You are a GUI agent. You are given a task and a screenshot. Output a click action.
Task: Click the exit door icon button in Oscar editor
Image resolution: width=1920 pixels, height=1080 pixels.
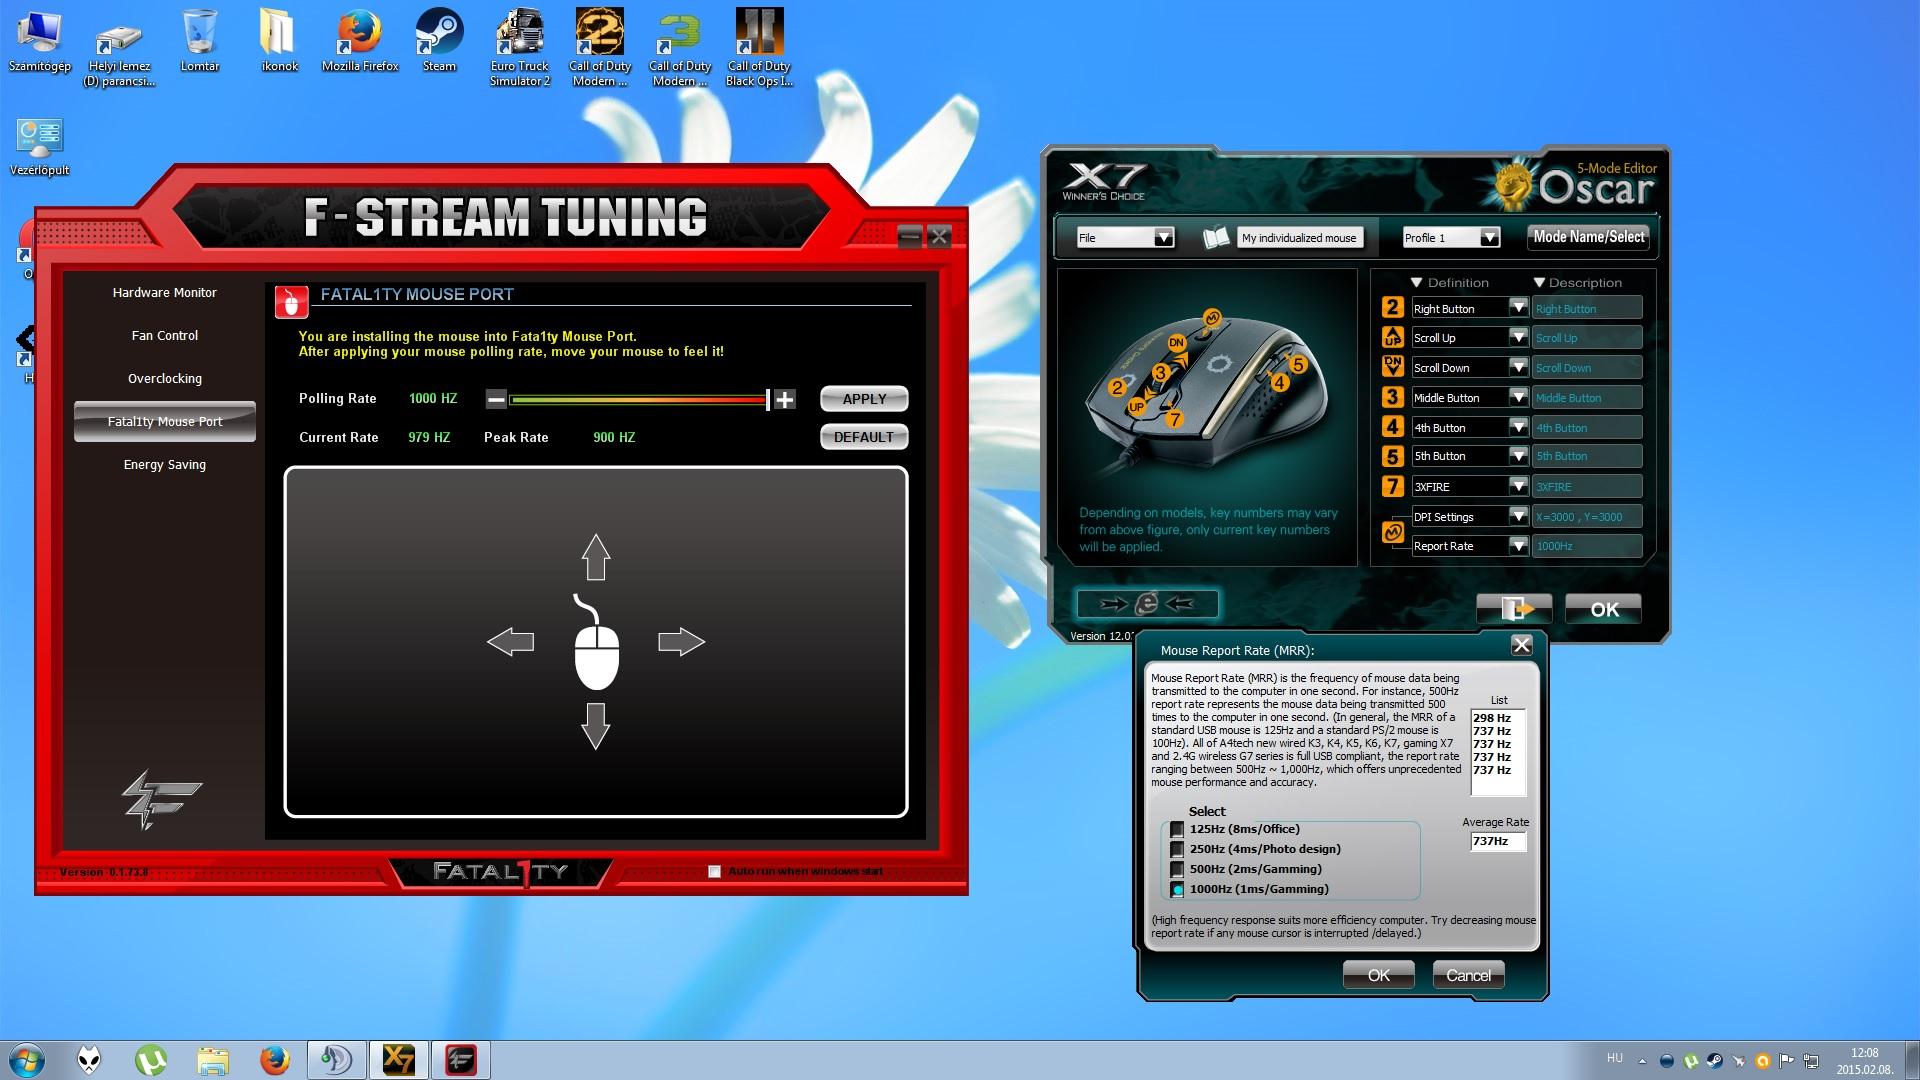click(x=1514, y=608)
